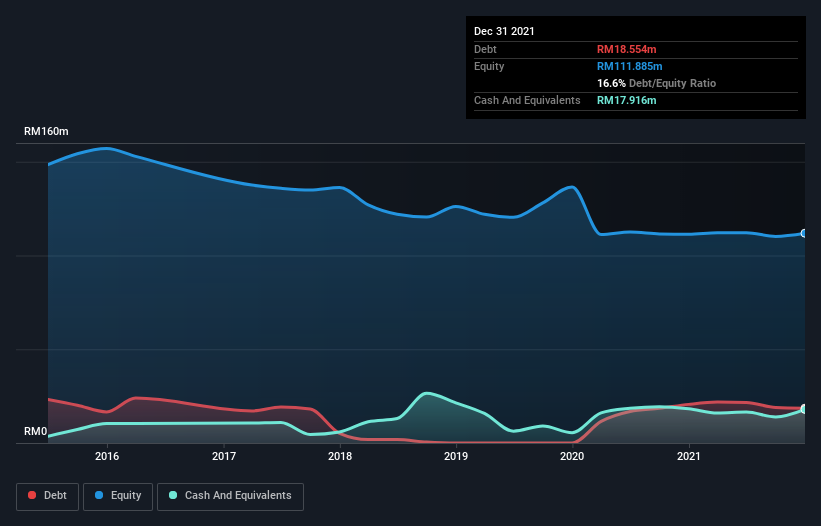821x526 pixels.
Task: Click the RM160m y-axis label
Action: click(x=46, y=131)
